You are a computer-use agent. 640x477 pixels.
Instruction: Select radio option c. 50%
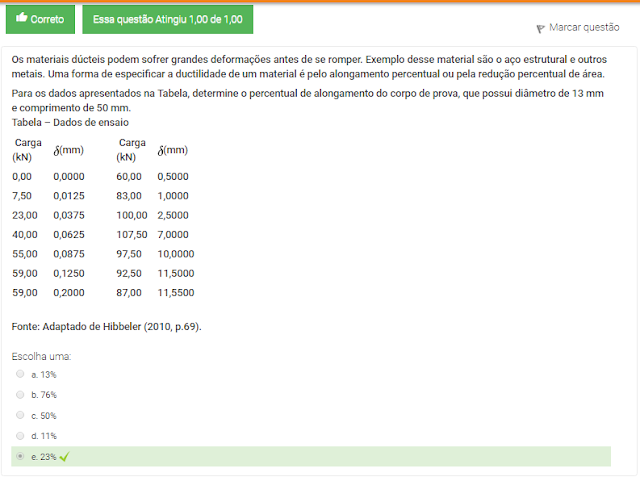tap(20, 415)
